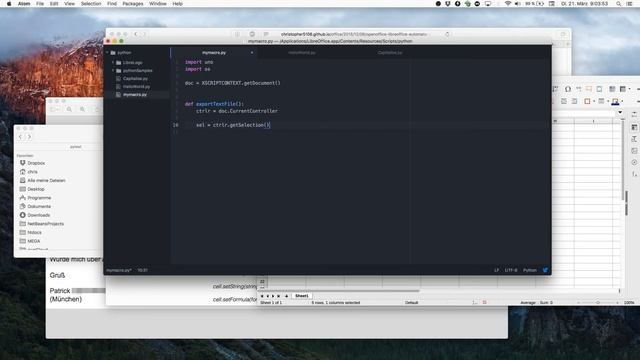Viewport: 640px width, 360px height.
Task: Click the Wi-Fi icon in menu bar
Action: (x=508, y=4)
